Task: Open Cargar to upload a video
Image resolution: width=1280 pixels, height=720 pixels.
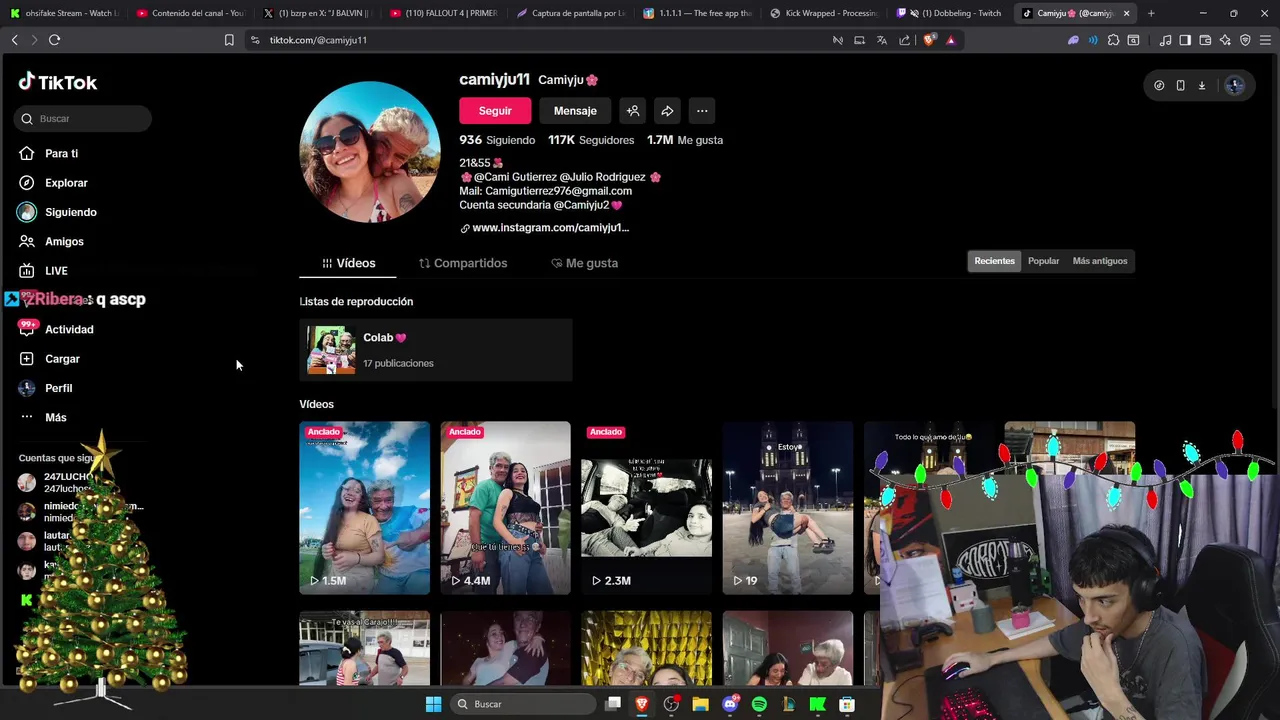Action: [x=49, y=358]
